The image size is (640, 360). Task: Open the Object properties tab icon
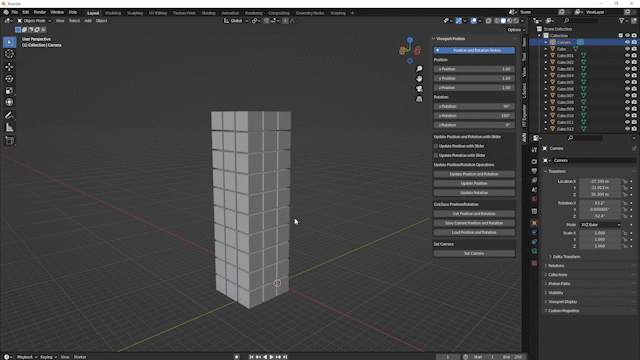[x=534, y=223]
